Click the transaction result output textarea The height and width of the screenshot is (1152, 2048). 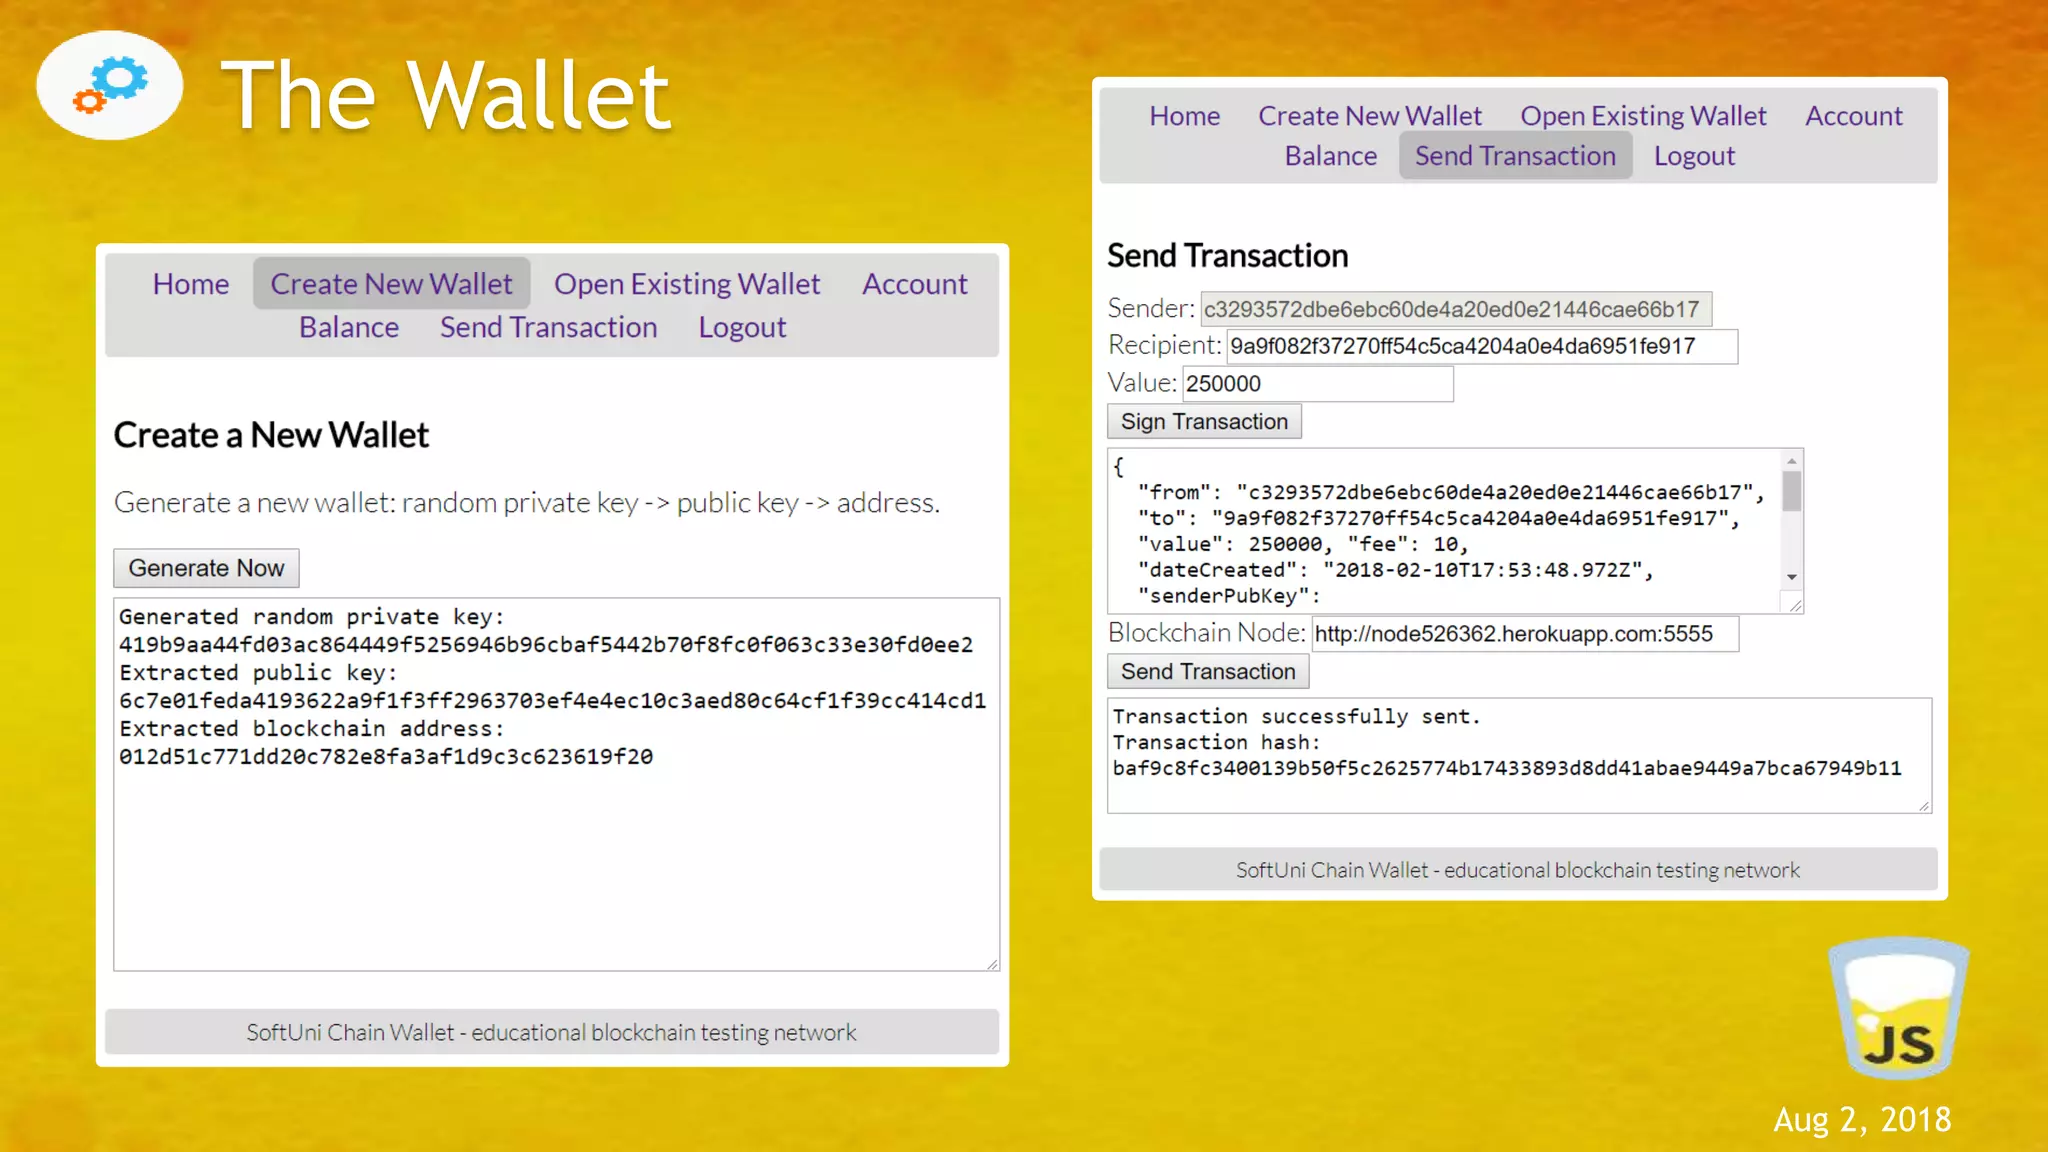tap(1519, 755)
